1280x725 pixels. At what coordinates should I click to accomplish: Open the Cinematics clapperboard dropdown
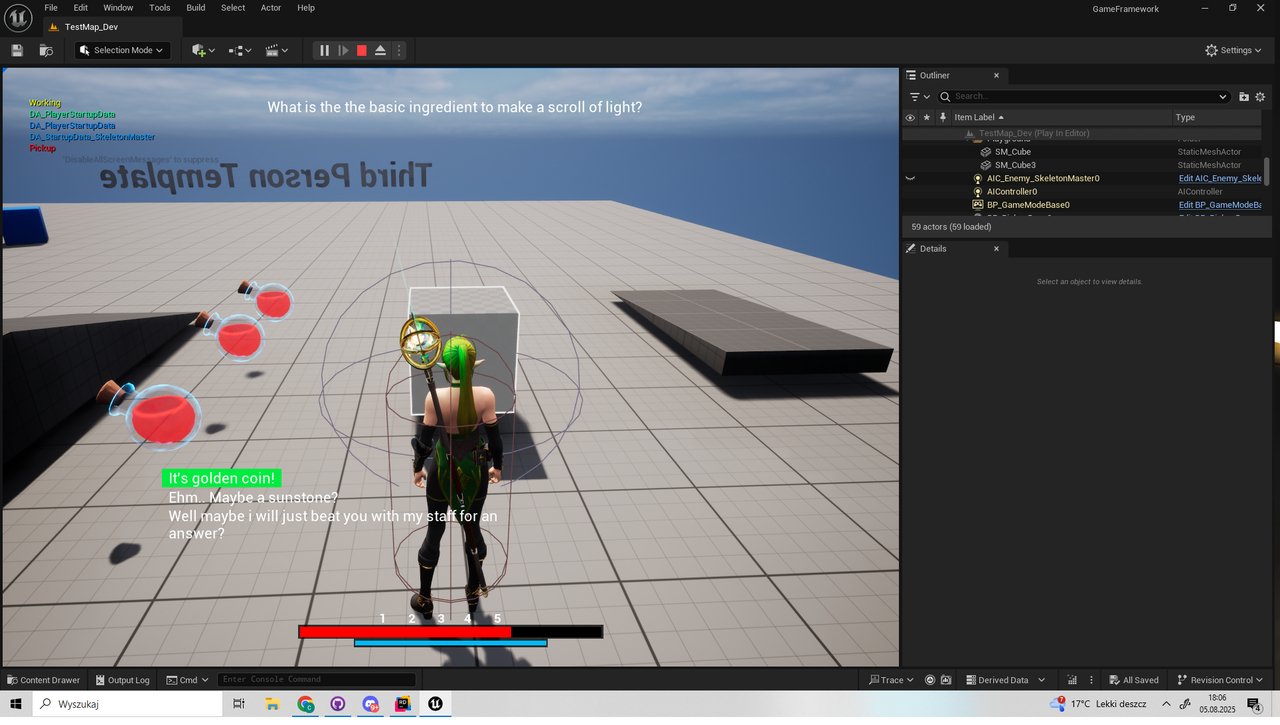click(277, 50)
